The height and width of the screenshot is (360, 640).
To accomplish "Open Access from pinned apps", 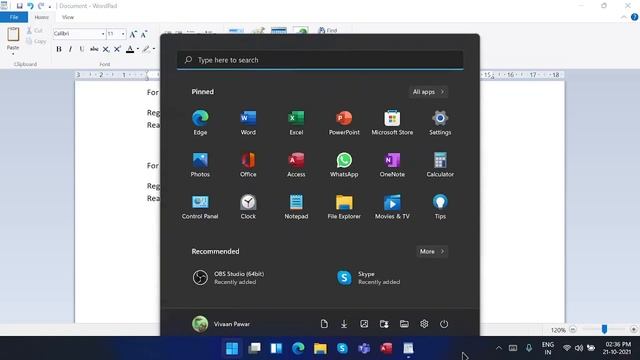I will click(x=296, y=164).
